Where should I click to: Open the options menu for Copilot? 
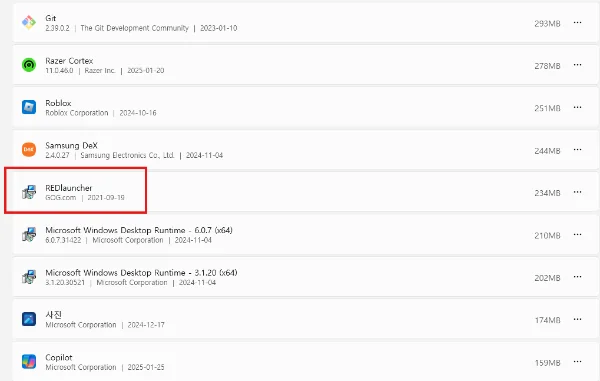pos(577,361)
